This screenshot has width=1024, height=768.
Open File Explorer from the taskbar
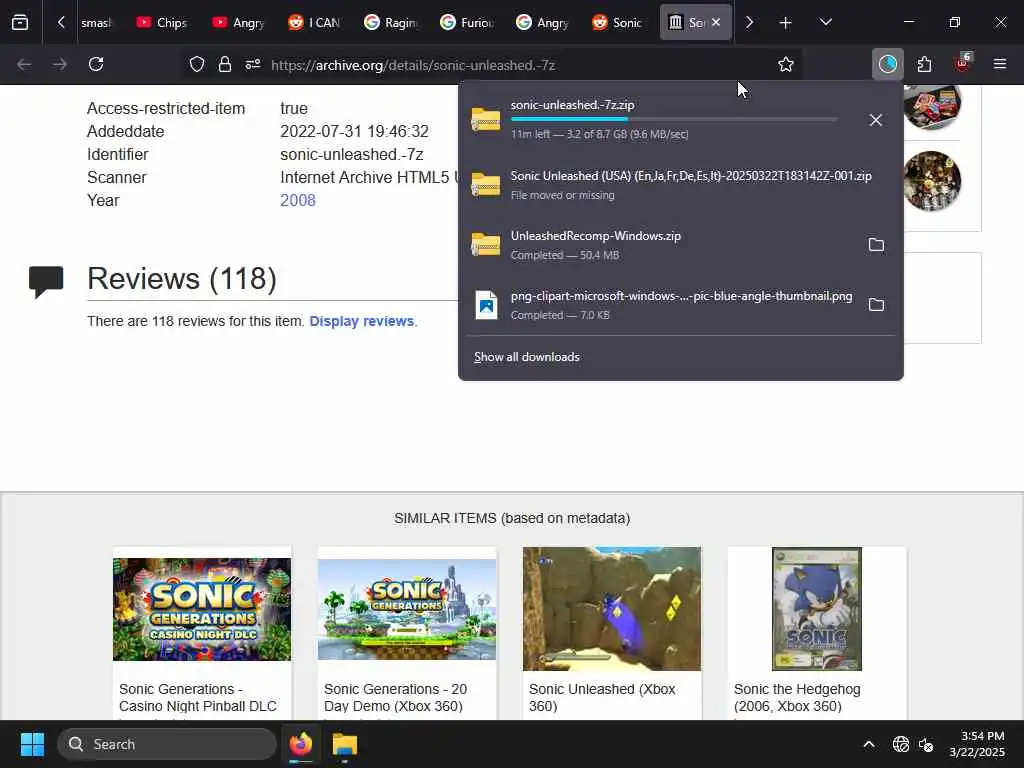[345, 744]
